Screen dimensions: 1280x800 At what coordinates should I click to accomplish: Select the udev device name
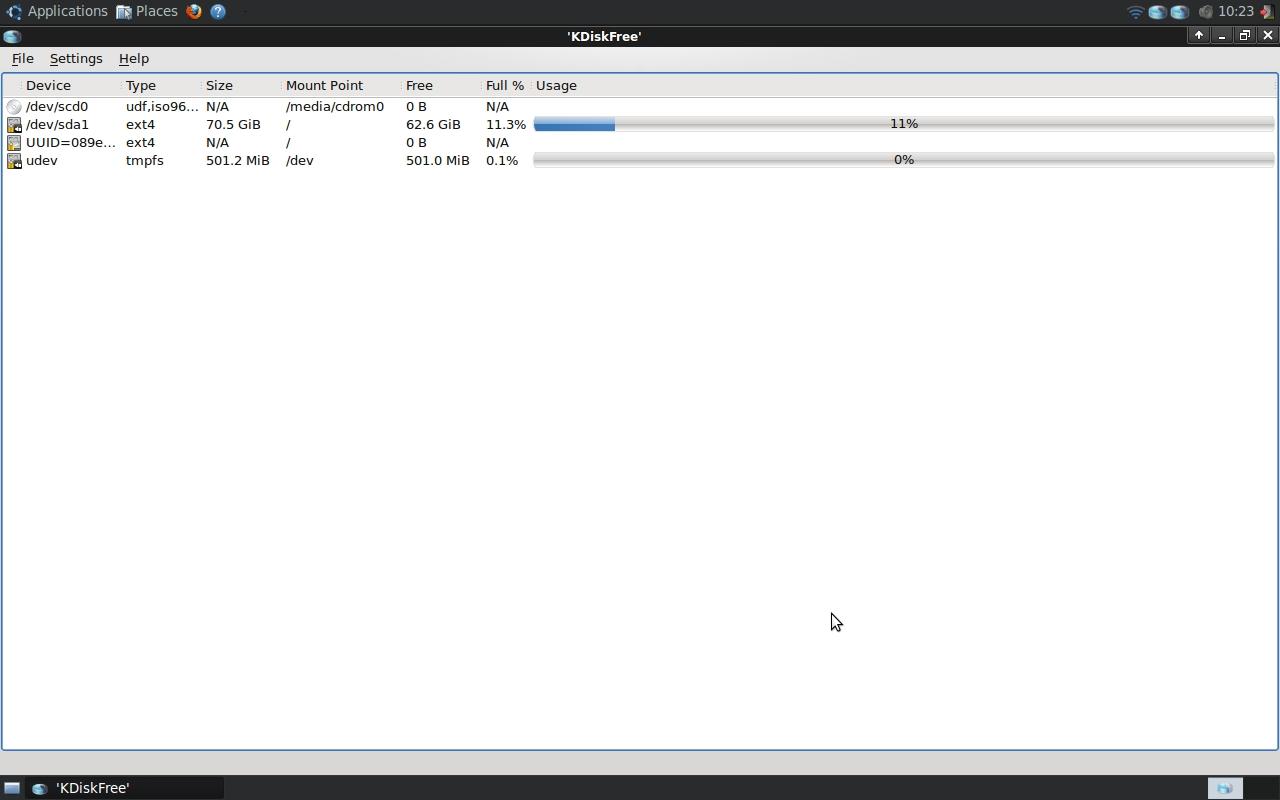(x=41, y=161)
